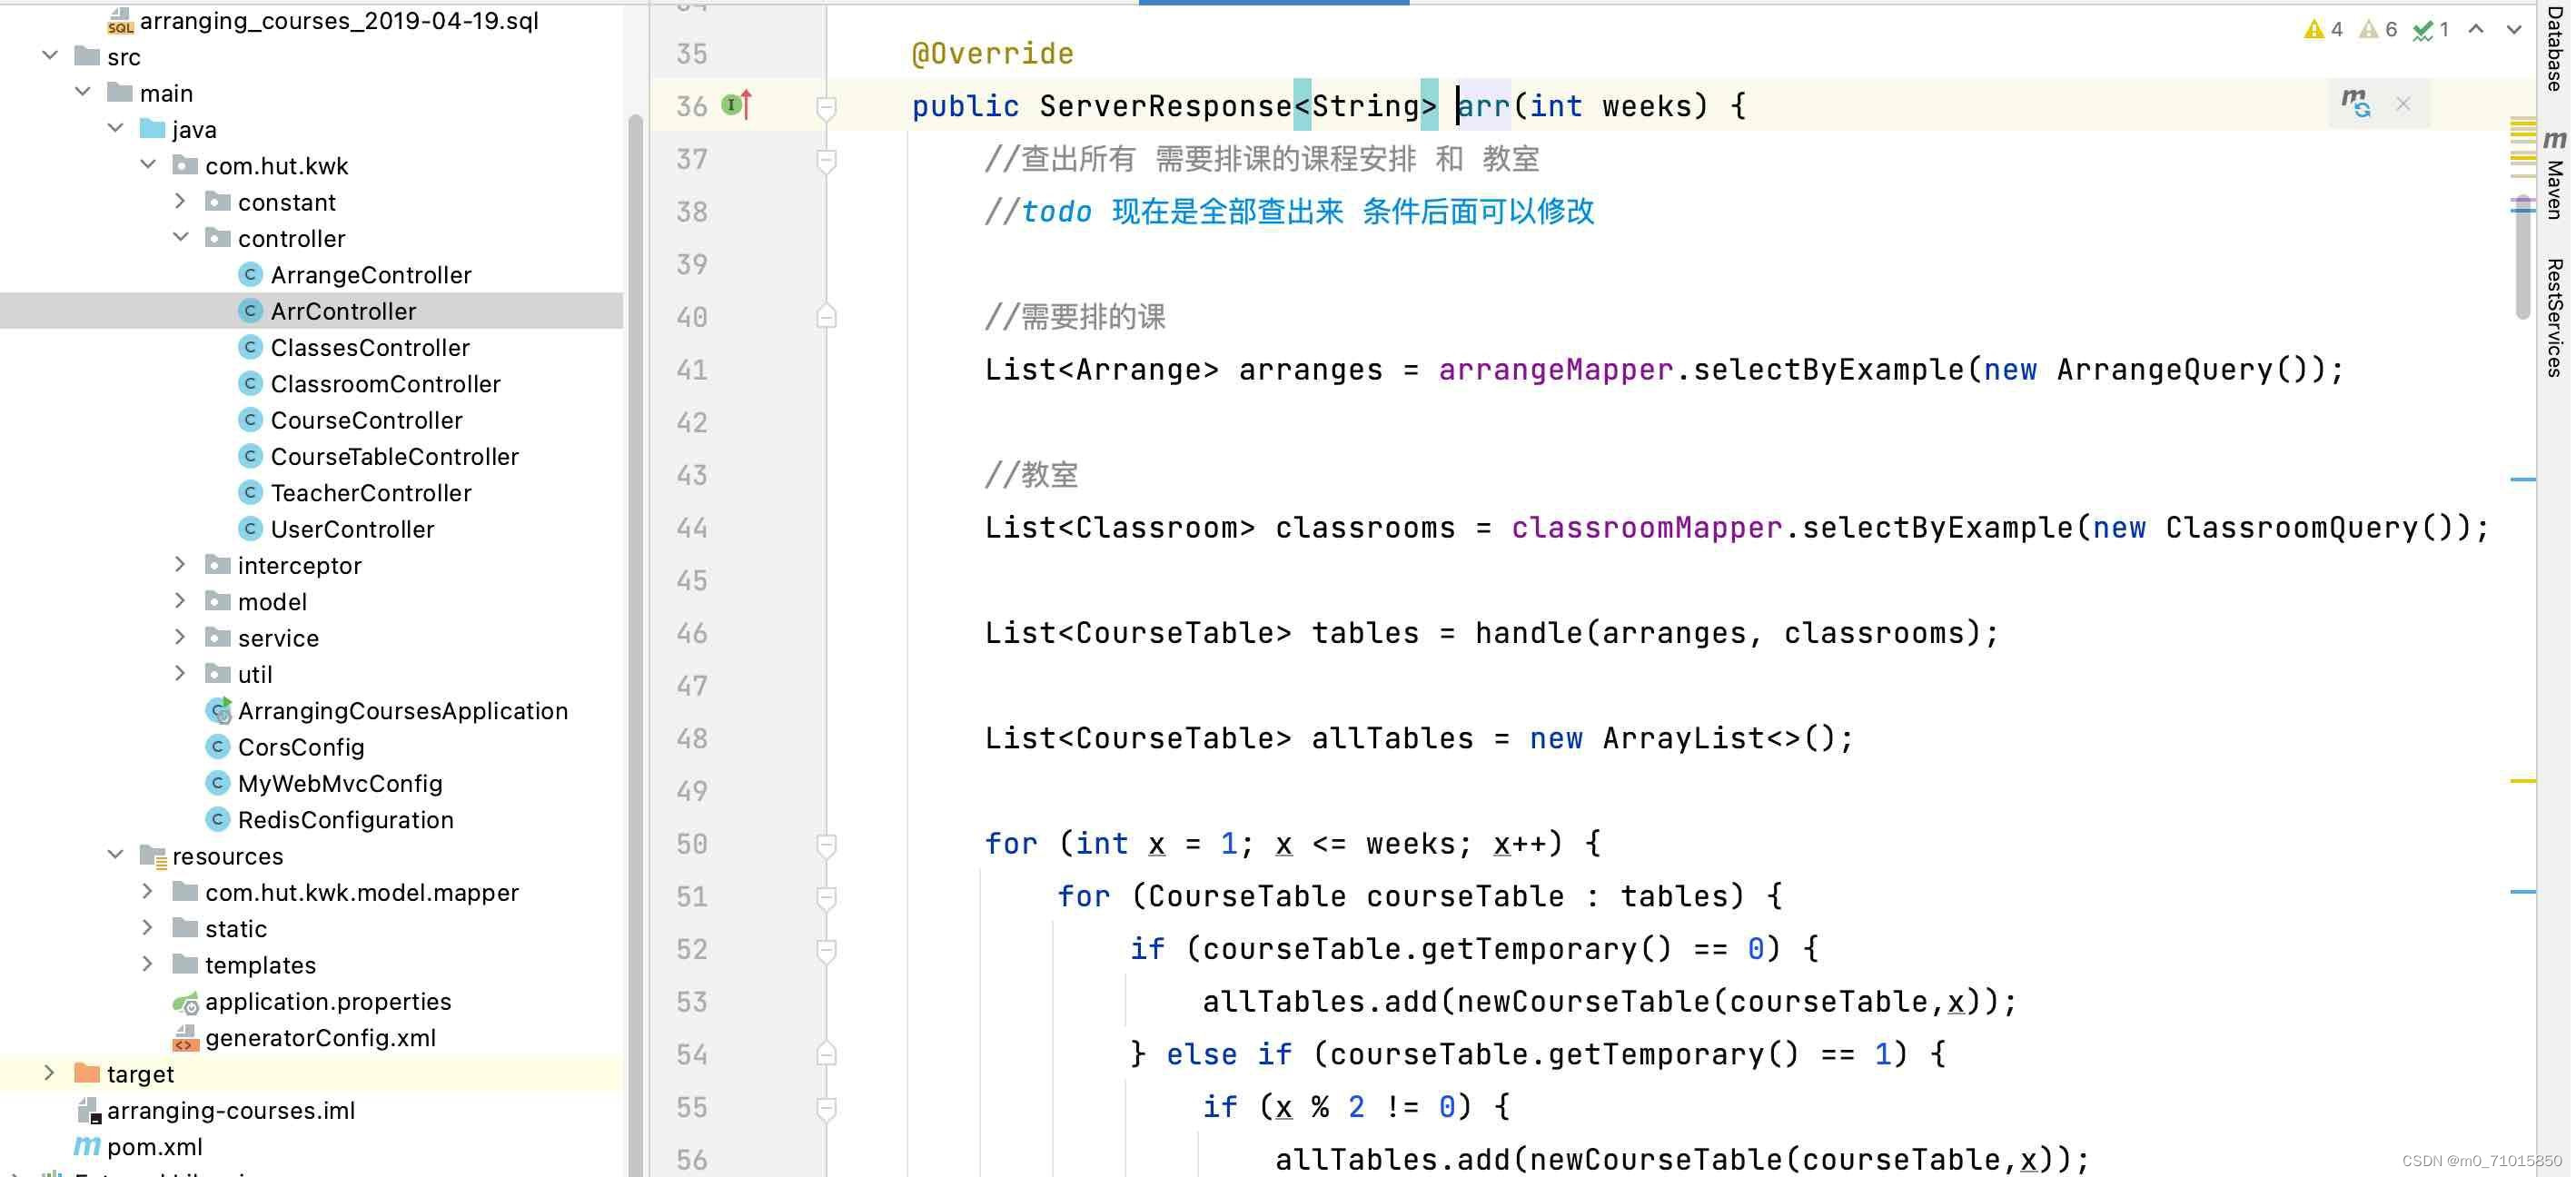Jump to next highlighted error arrow
Image resolution: width=2576 pixels, height=1177 pixels.
click(x=2513, y=29)
